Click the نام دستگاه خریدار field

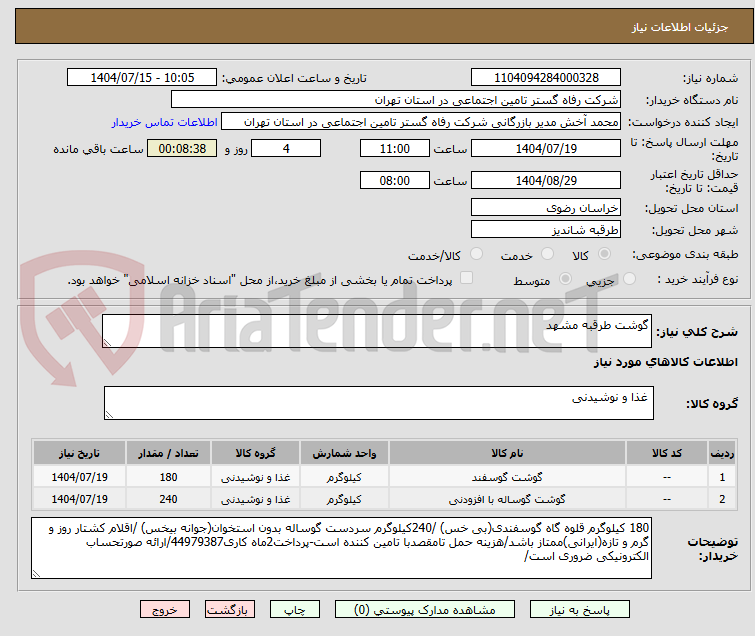(x=396, y=100)
